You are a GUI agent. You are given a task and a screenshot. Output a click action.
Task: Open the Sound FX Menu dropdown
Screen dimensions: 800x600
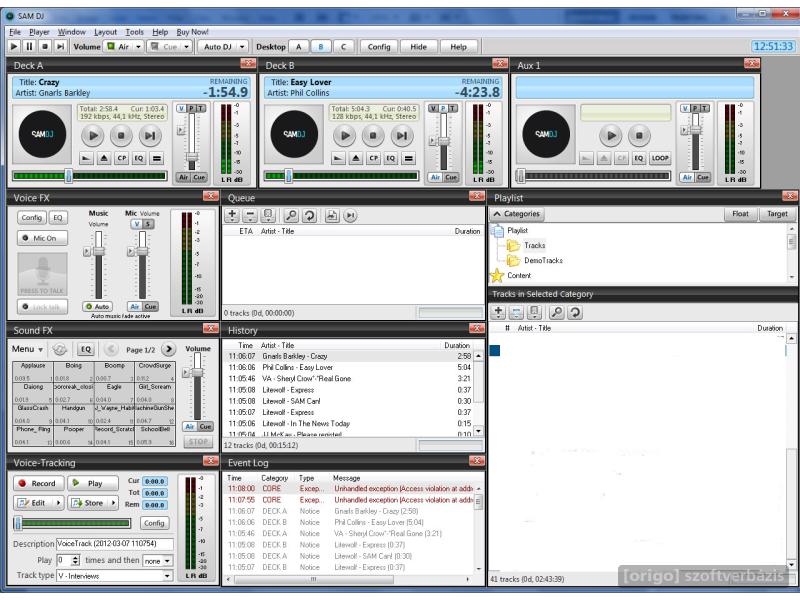tap(27, 349)
